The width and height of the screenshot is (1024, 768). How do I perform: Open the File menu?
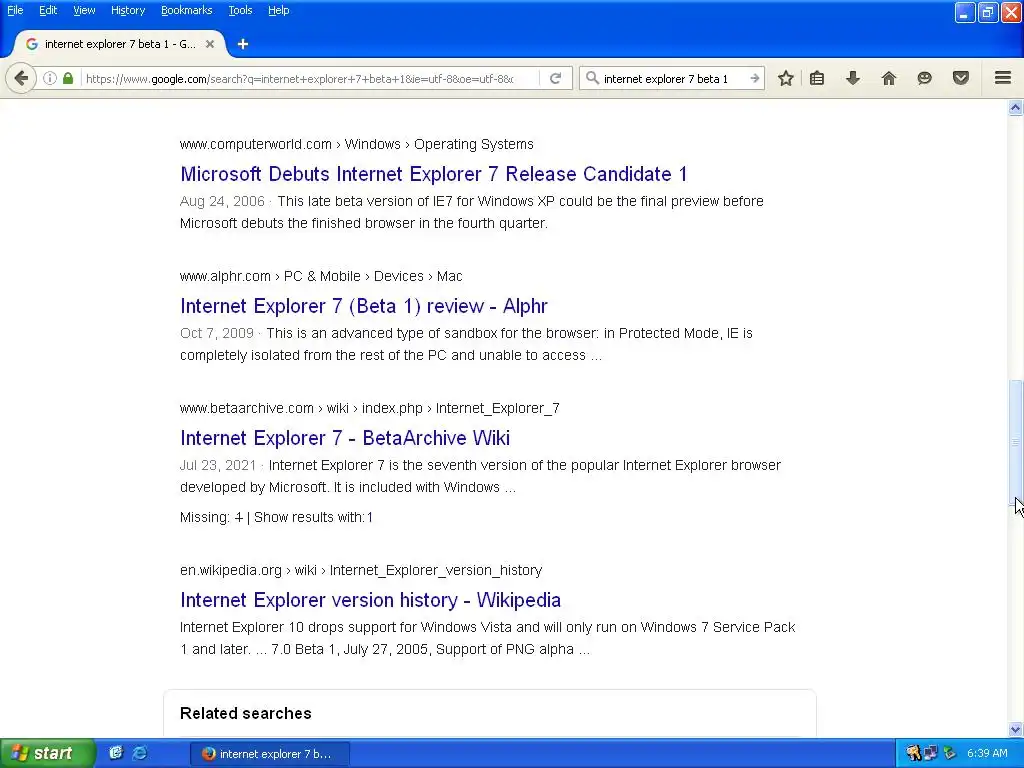click(15, 10)
